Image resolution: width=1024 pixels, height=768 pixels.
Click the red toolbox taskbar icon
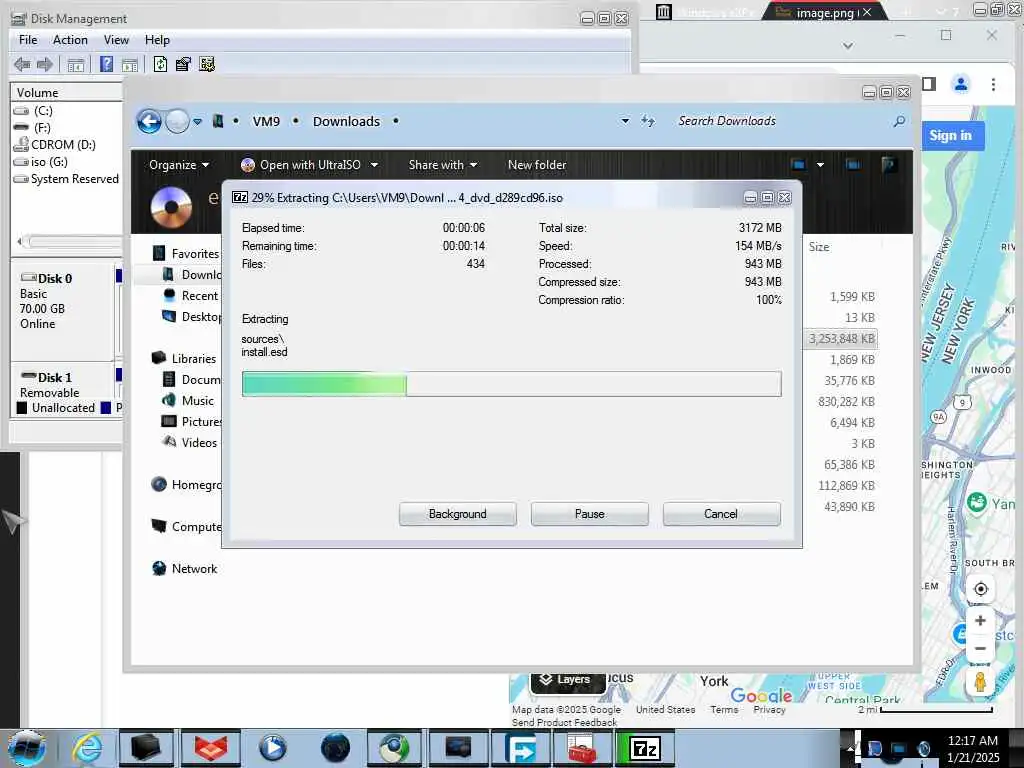[582, 748]
